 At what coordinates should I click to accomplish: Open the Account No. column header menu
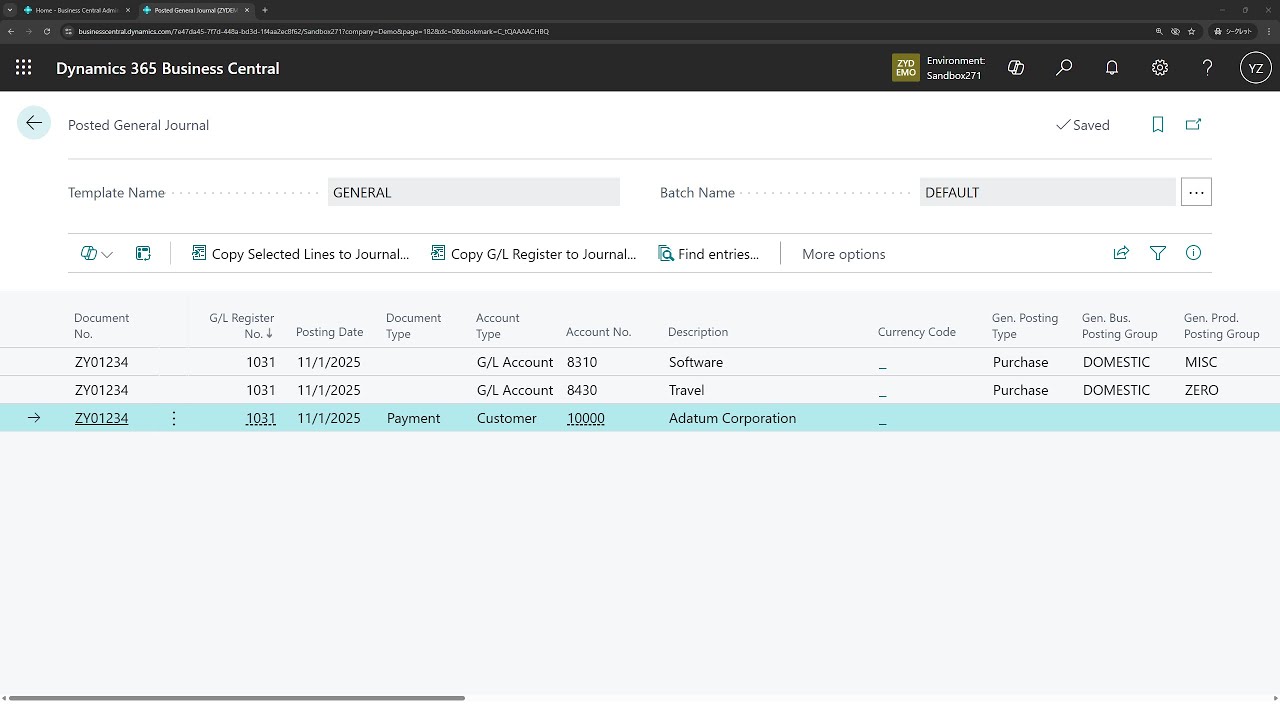(598, 332)
